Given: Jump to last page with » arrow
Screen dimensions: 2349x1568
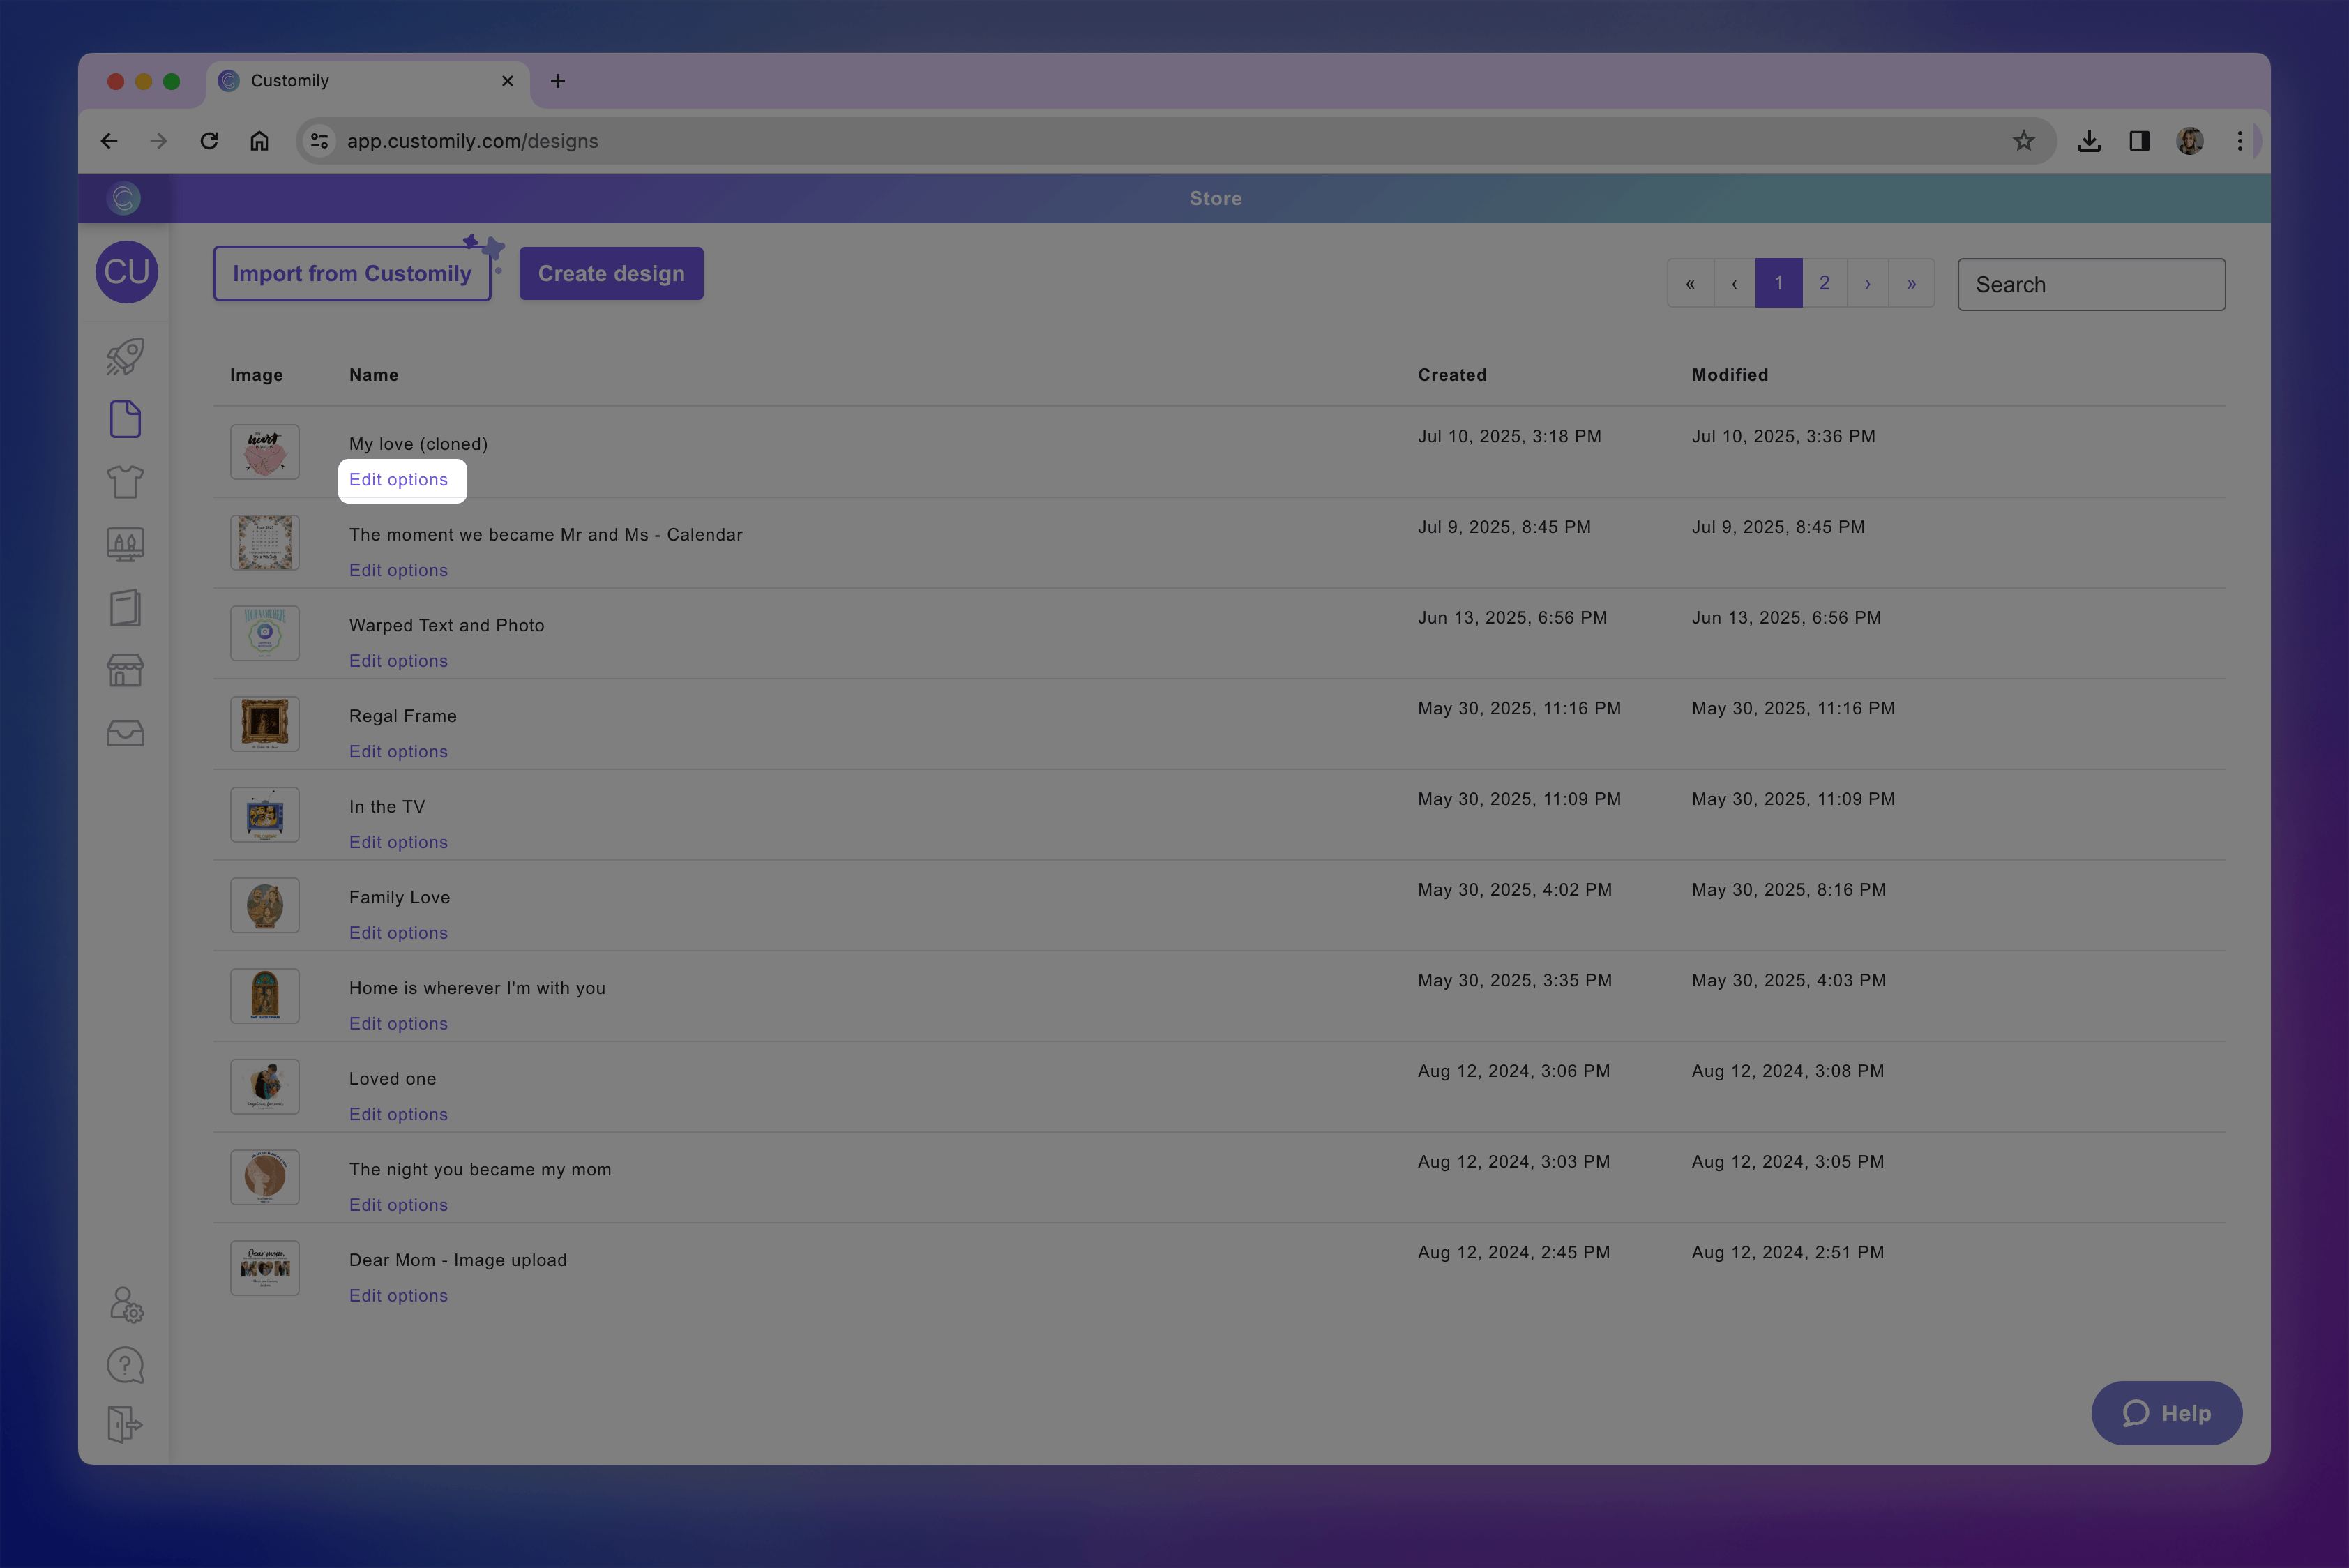Looking at the screenshot, I should (x=1911, y=284).
